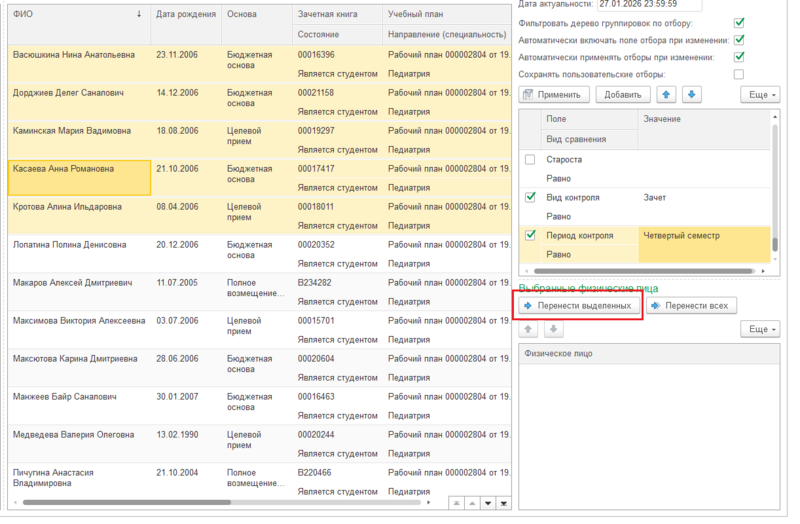Jump to first row of student list
The width and height of the screenshot is (800, 524).
(456, 503)
